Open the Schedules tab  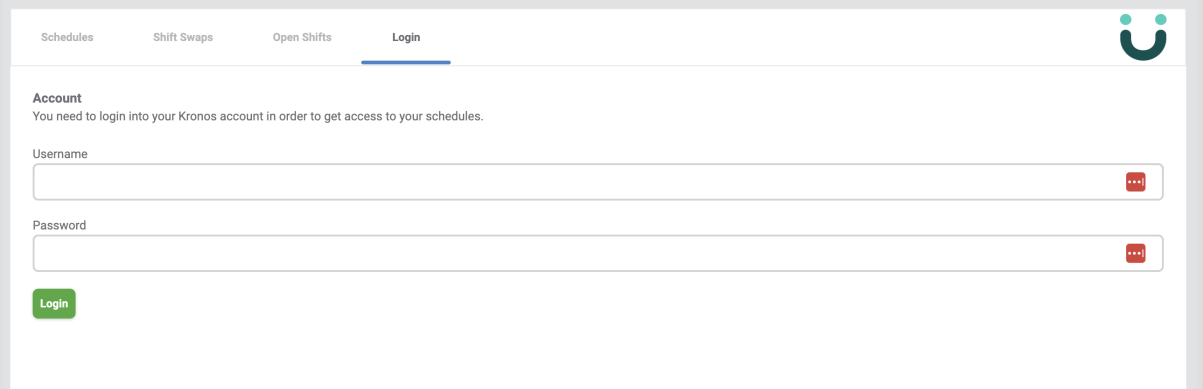coord(67,37)
